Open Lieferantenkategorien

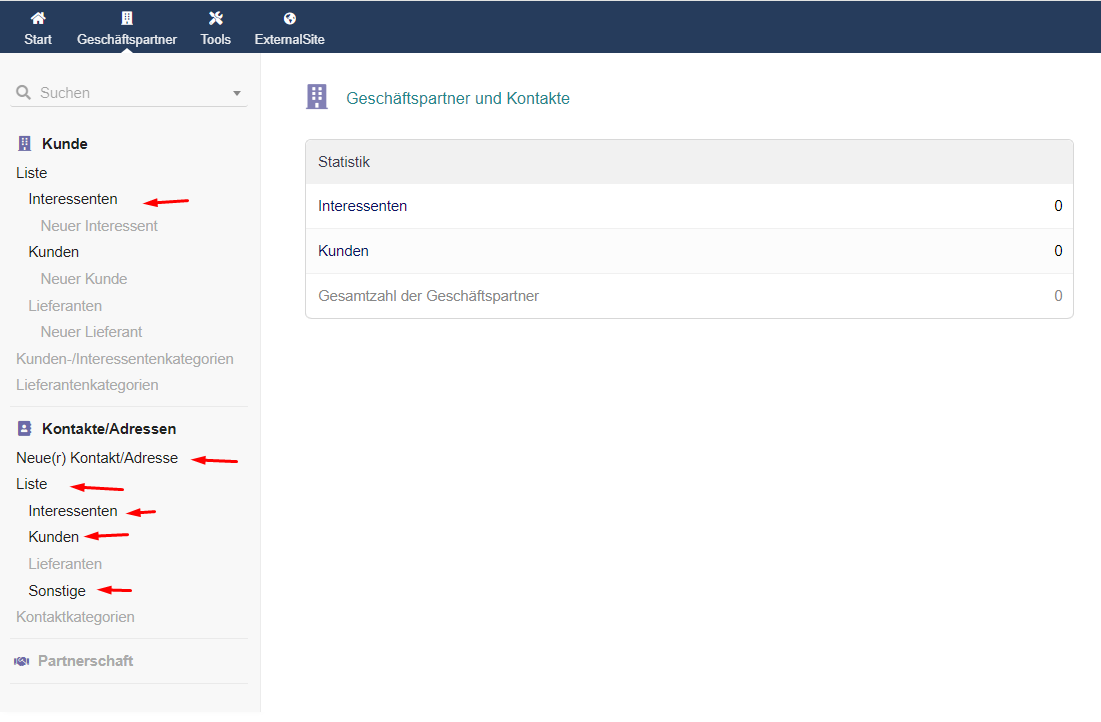click(87, 385)
